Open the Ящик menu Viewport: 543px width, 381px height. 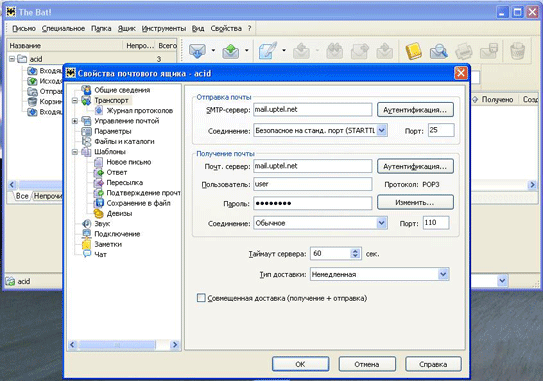pyautogui.click(x=126, y=29)
